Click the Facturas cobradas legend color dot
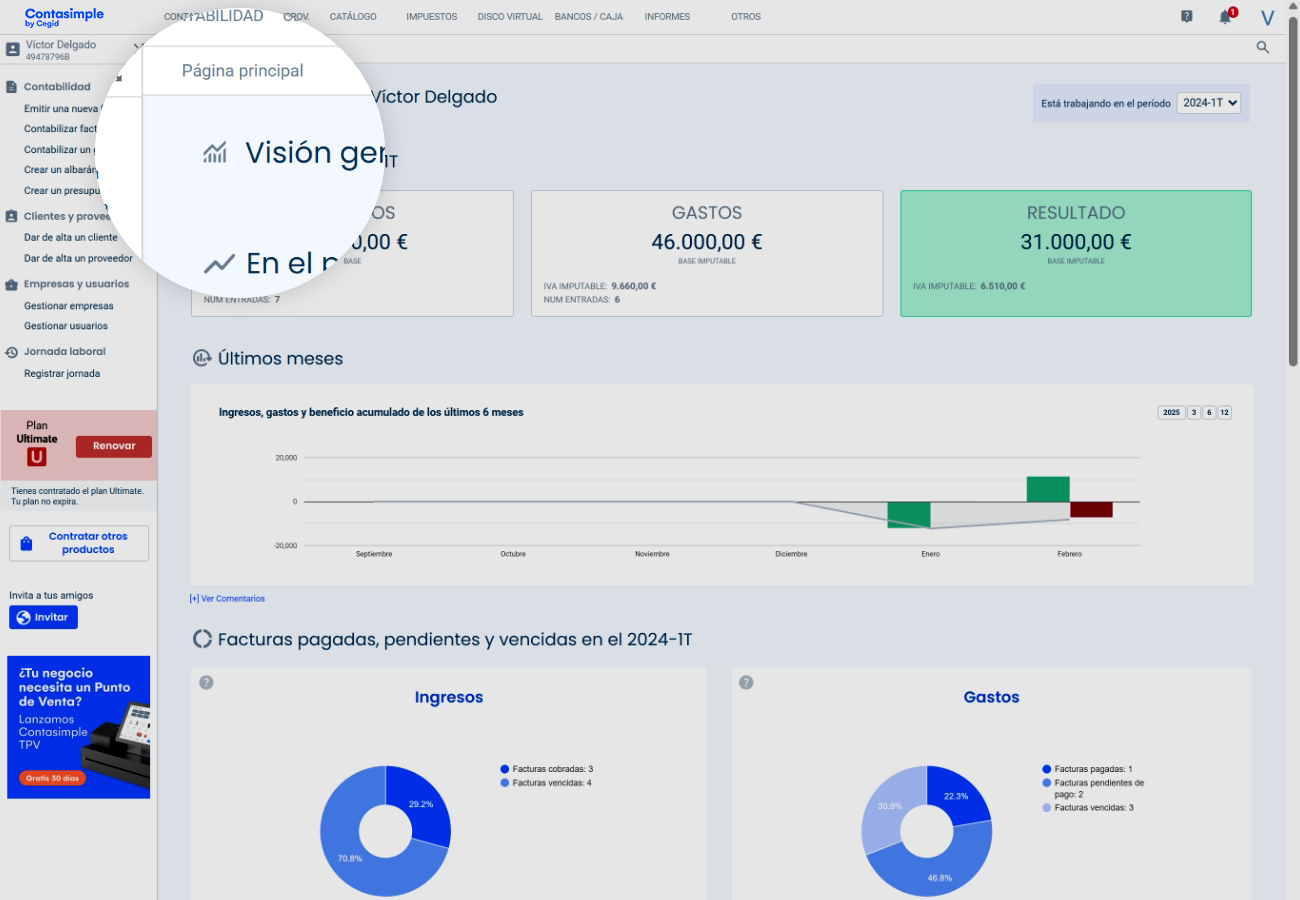 505,769
